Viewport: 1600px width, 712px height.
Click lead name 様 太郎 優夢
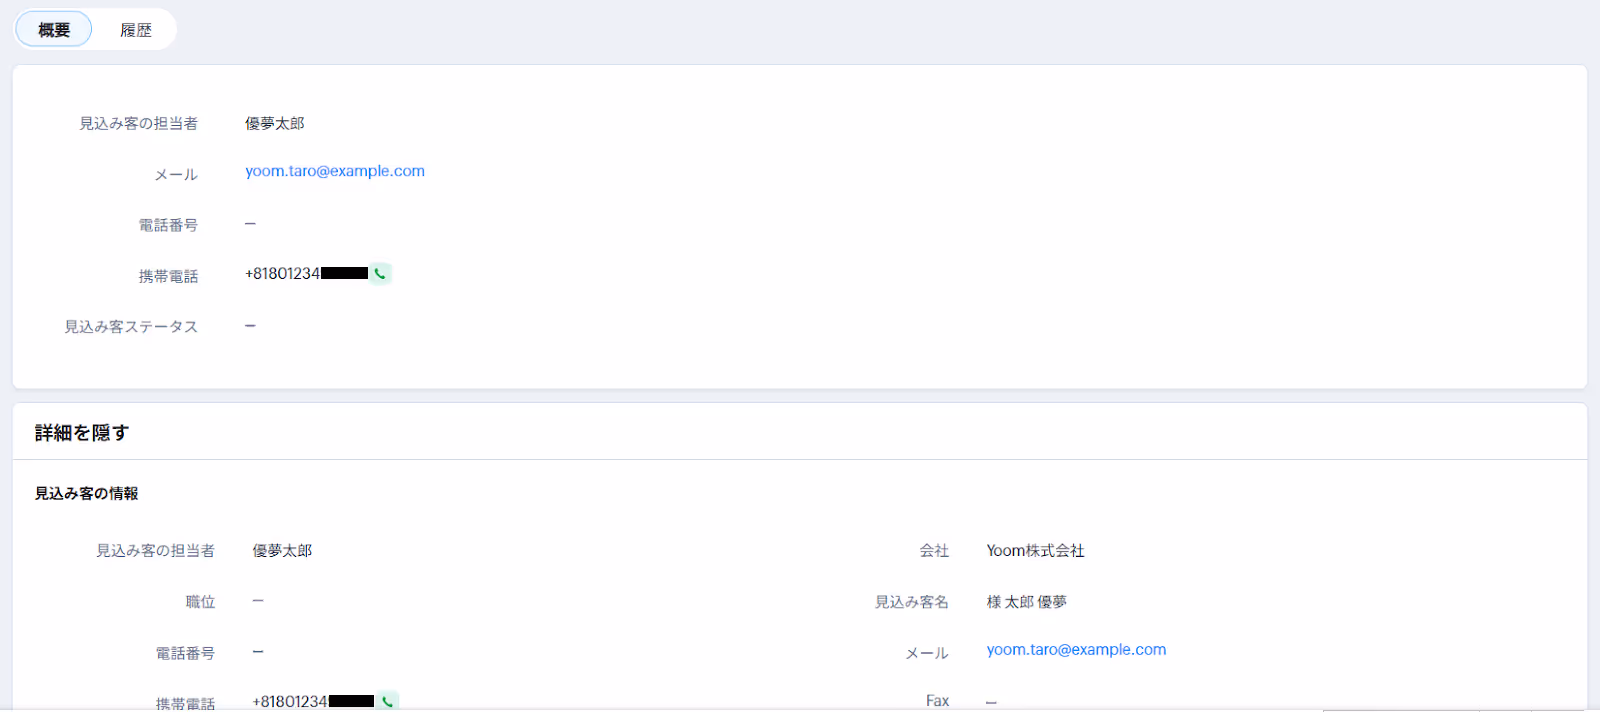1027,602
